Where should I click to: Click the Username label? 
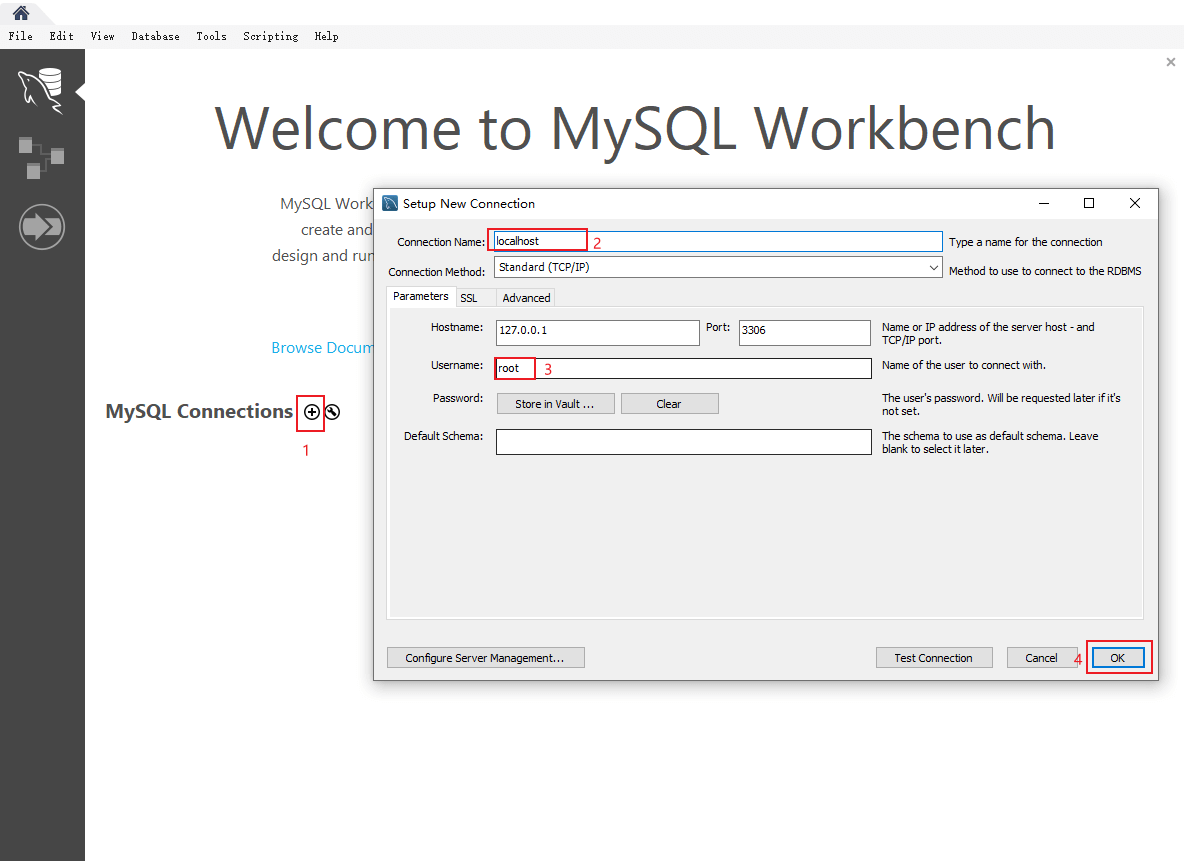click(457, 365)
